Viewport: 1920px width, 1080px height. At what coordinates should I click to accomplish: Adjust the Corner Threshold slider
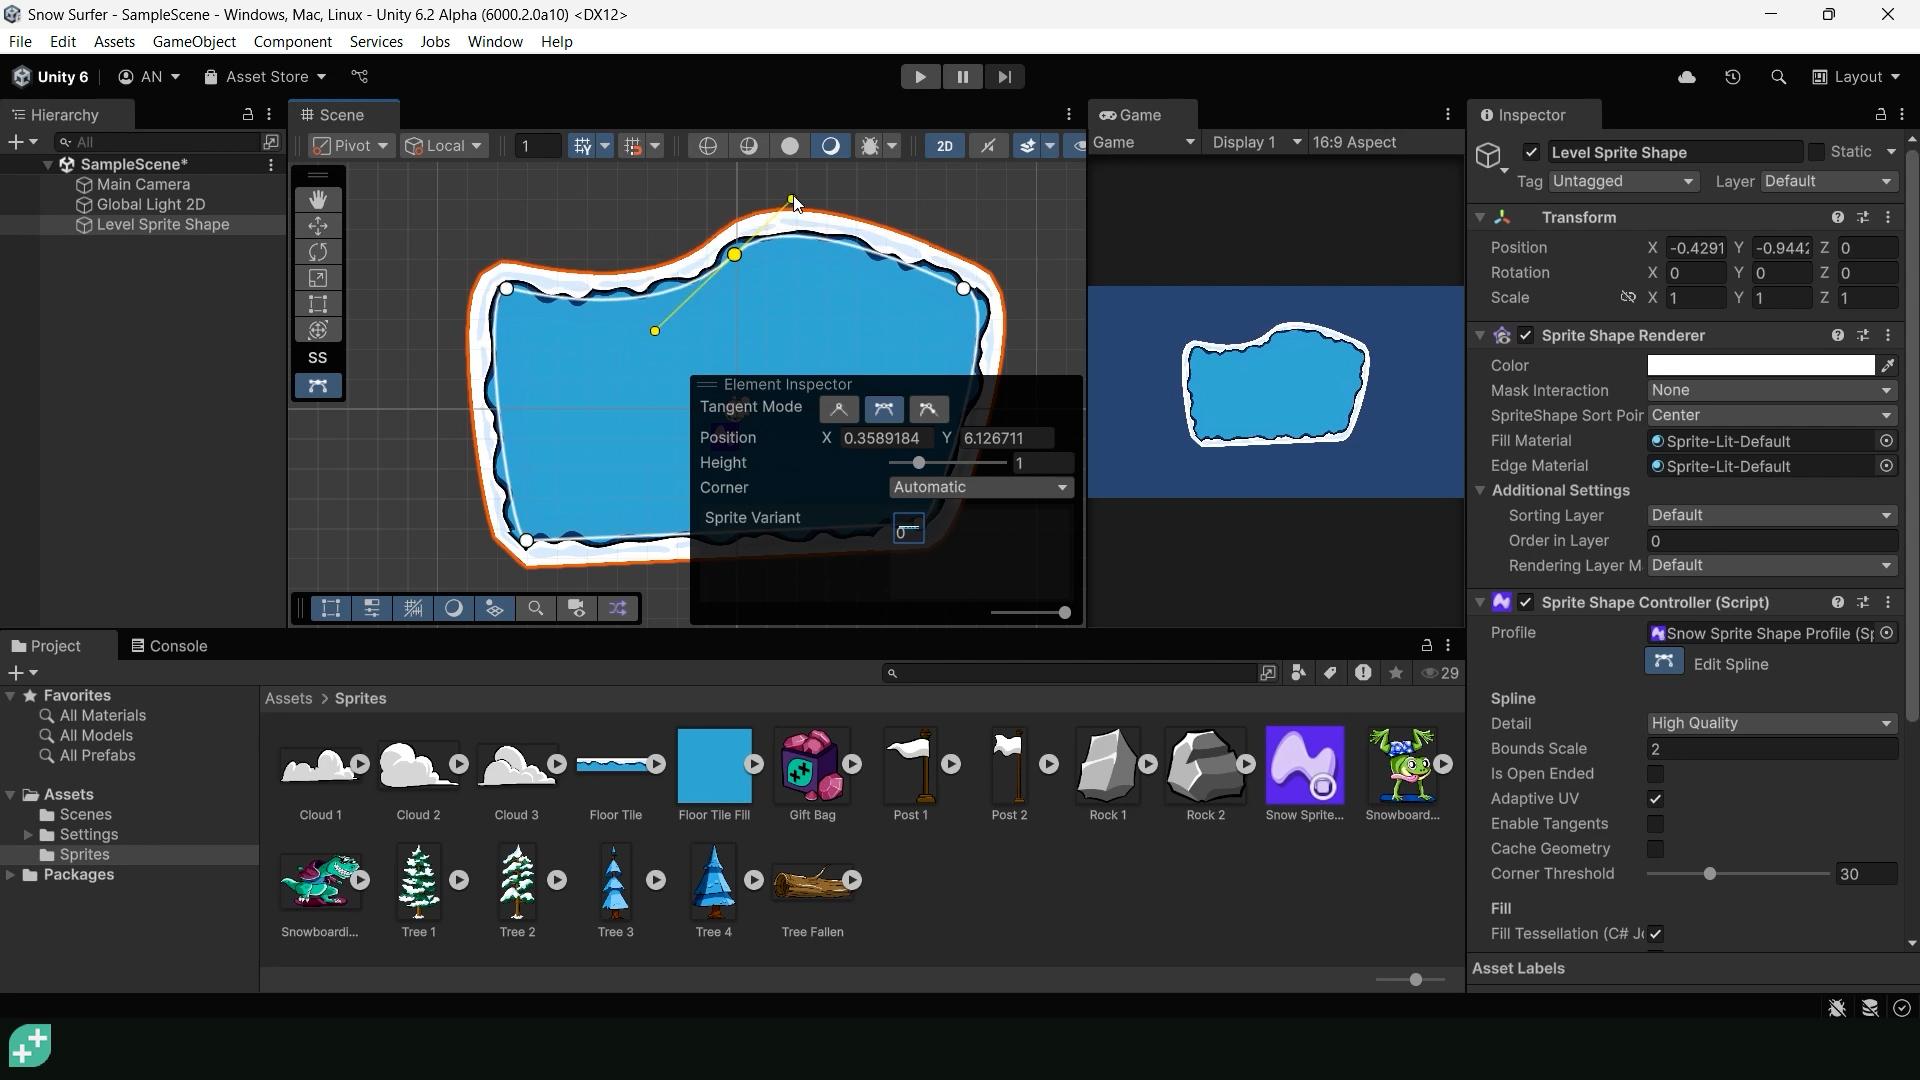tap(1738, 874)
